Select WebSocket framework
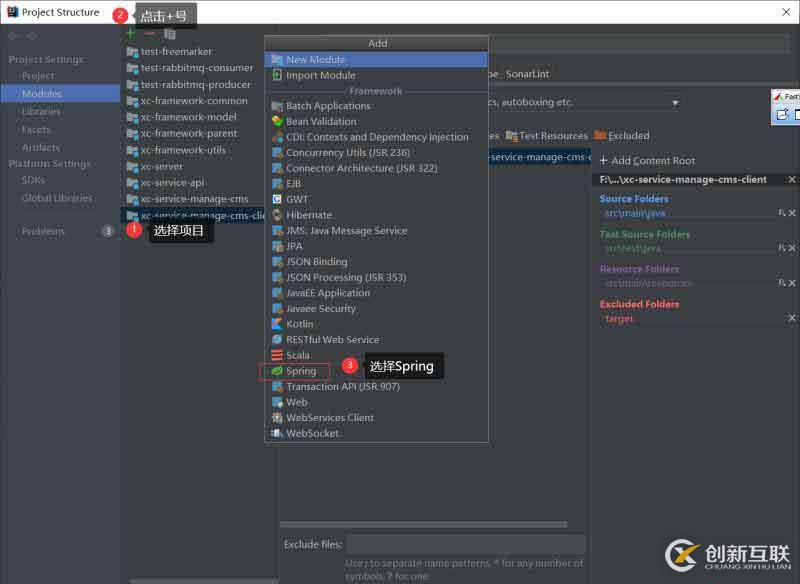This screenshot has width=800, height=584. 376,433
